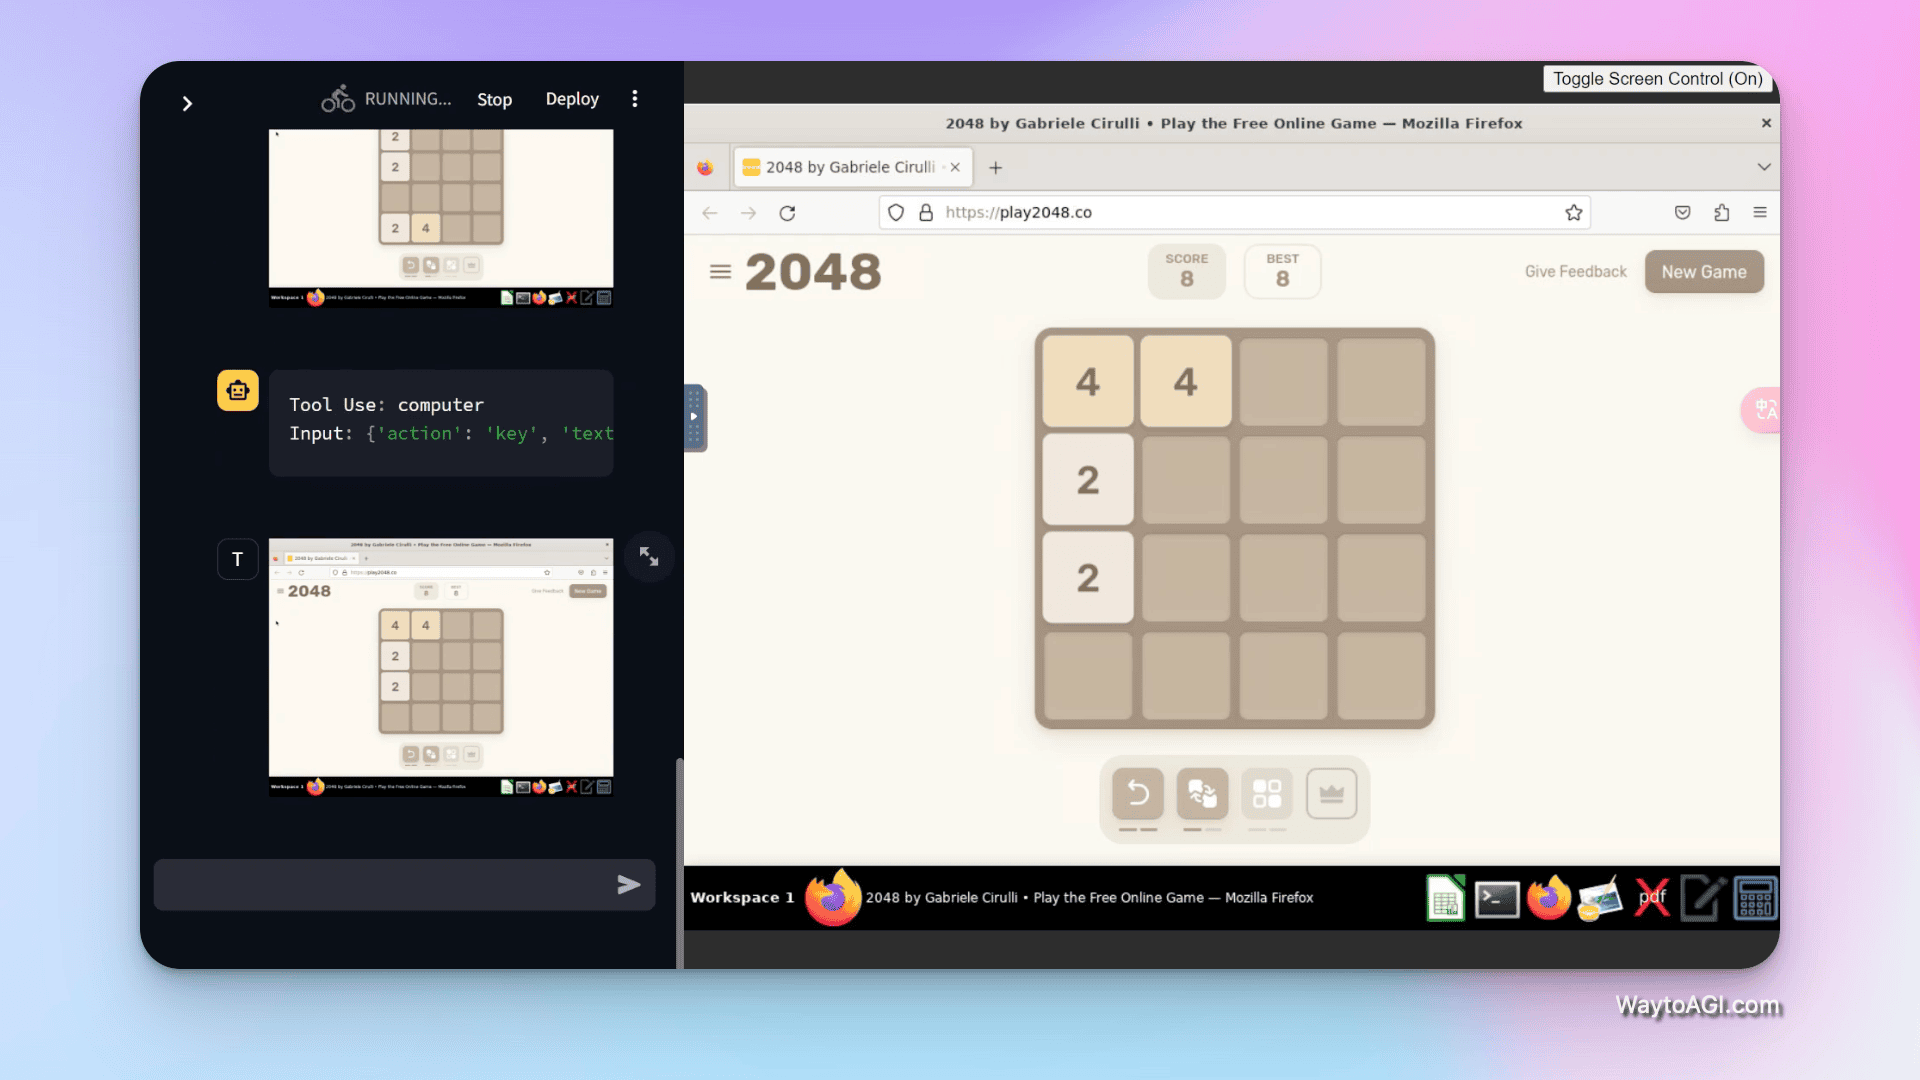Enlarge the latest screenshot thumbnail in chat
This screenshot has height=1080, width=1920.
[649, 557]
